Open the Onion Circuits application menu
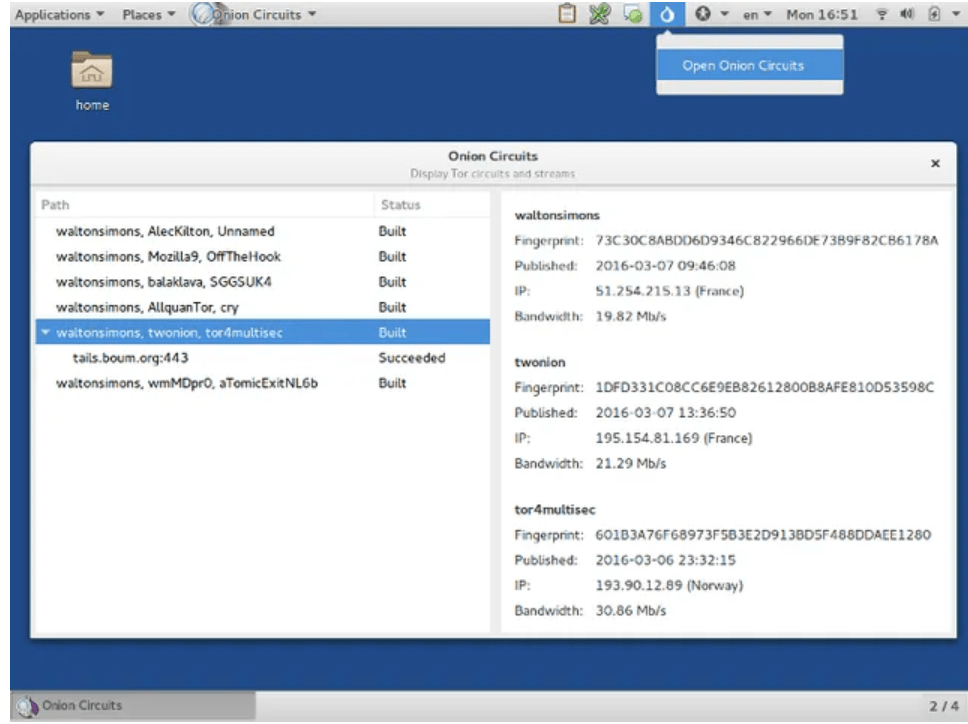The height and width of the screenshot is (724, 968). [253, 14]
